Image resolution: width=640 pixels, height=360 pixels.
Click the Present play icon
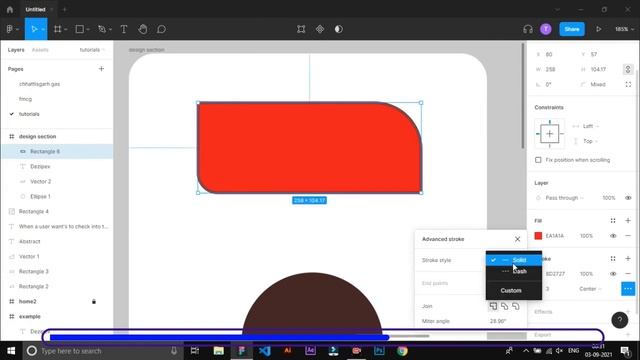[x=598, y=29]
